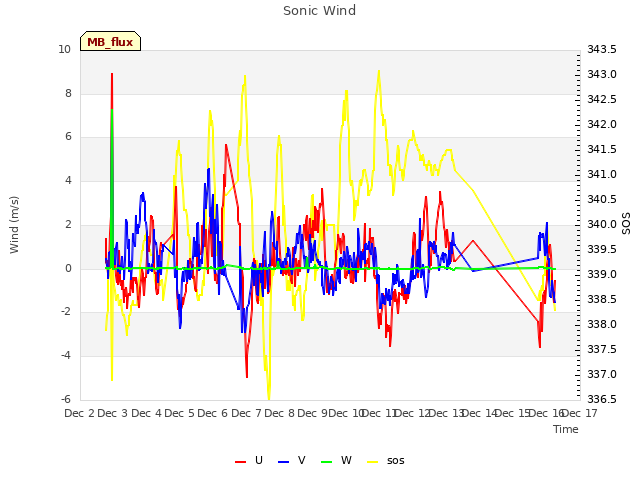640x480 pixels.
Task: Click the Dec 5 tick label
Action: 179,413
